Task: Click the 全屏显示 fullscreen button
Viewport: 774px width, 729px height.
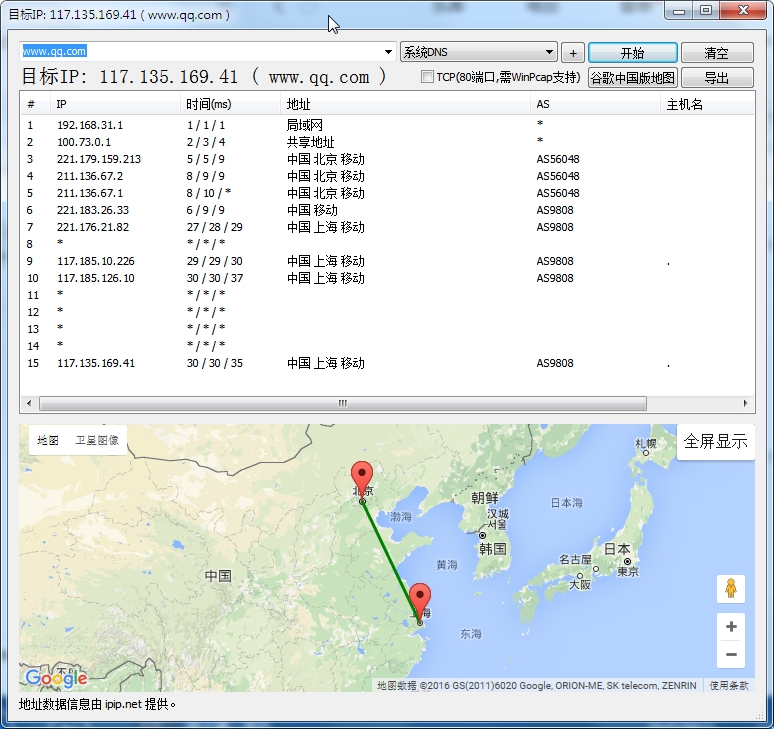Action: point(715,441)
